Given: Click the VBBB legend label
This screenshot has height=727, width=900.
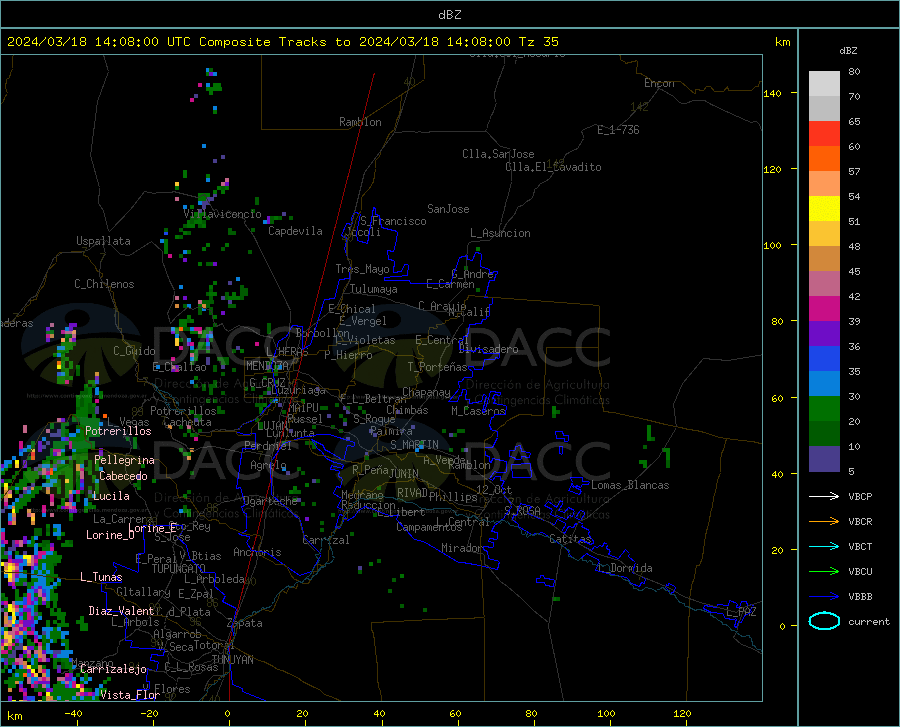Looking at the screenshot, I should coord(860,597).
